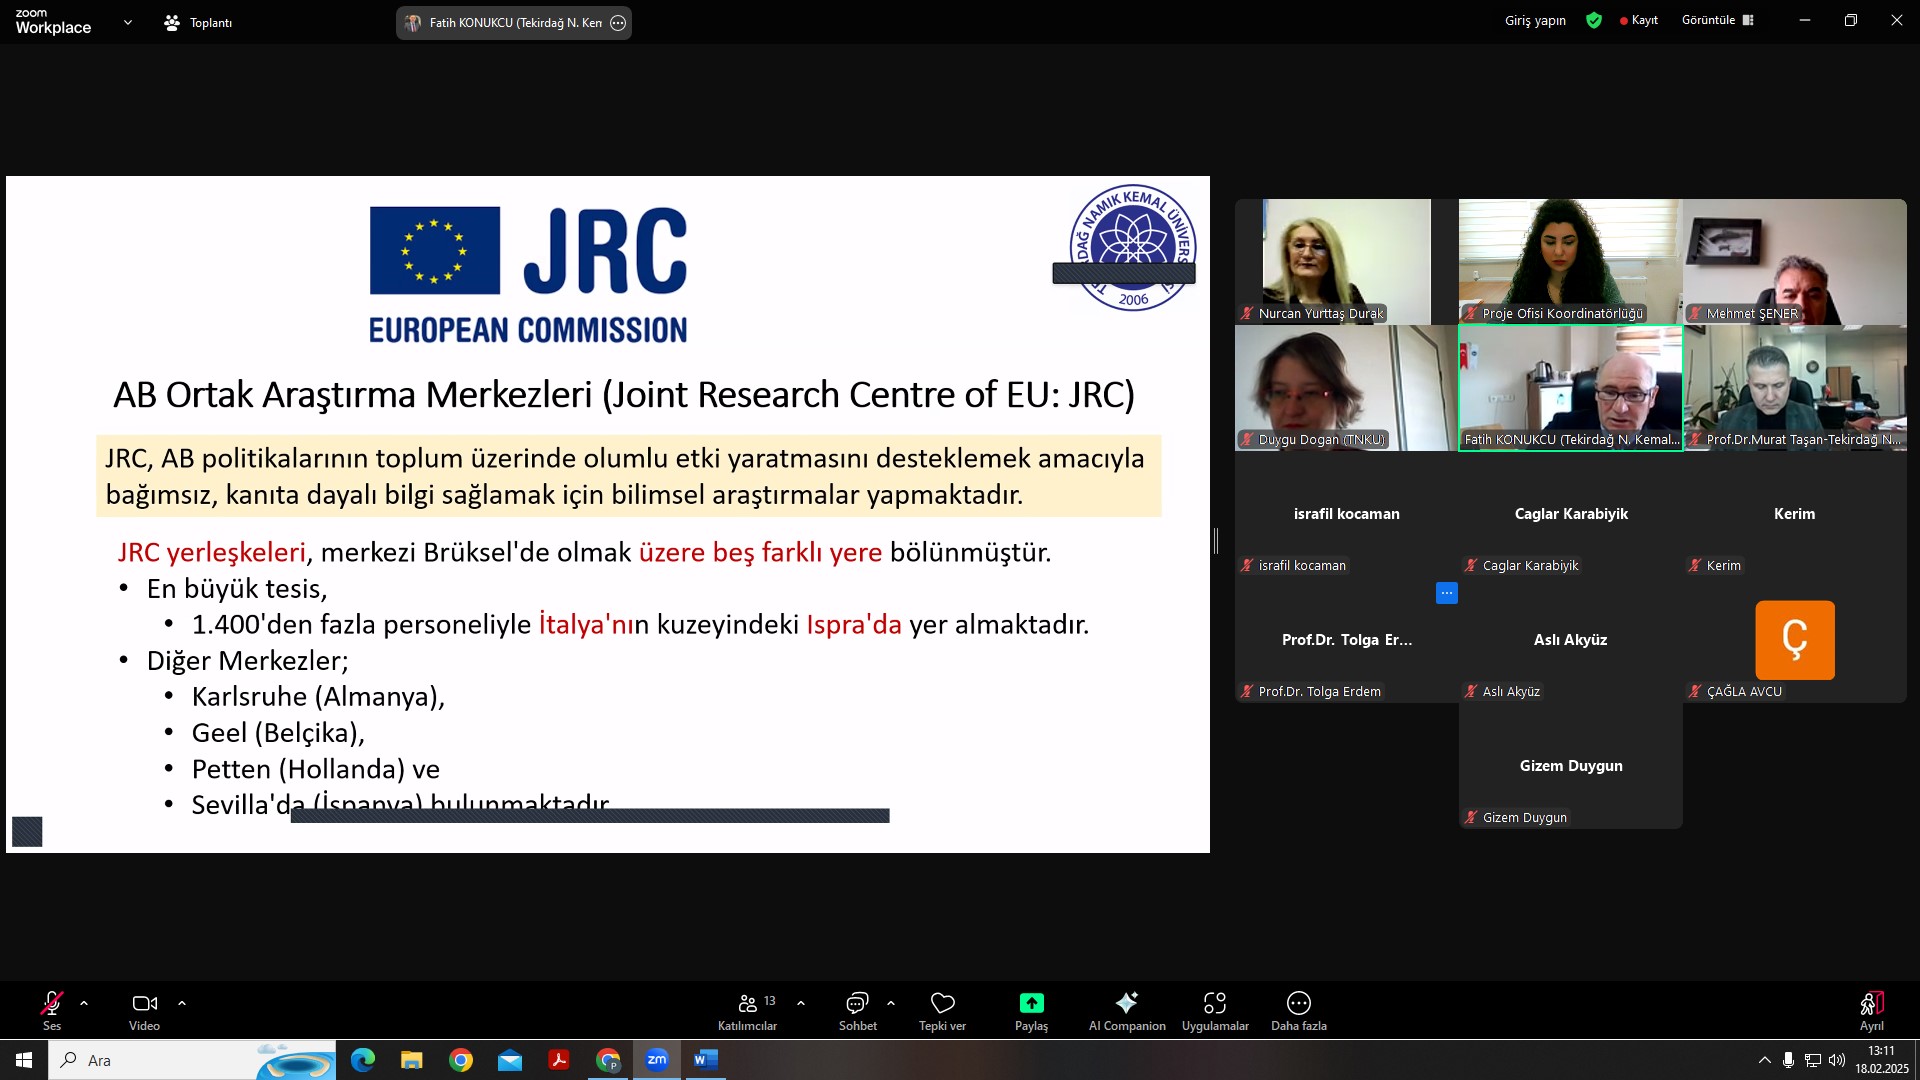This screenshot has width=1920, height=1080.
Task: Open File Explorer from taskbar
Action: (412, 1060)
